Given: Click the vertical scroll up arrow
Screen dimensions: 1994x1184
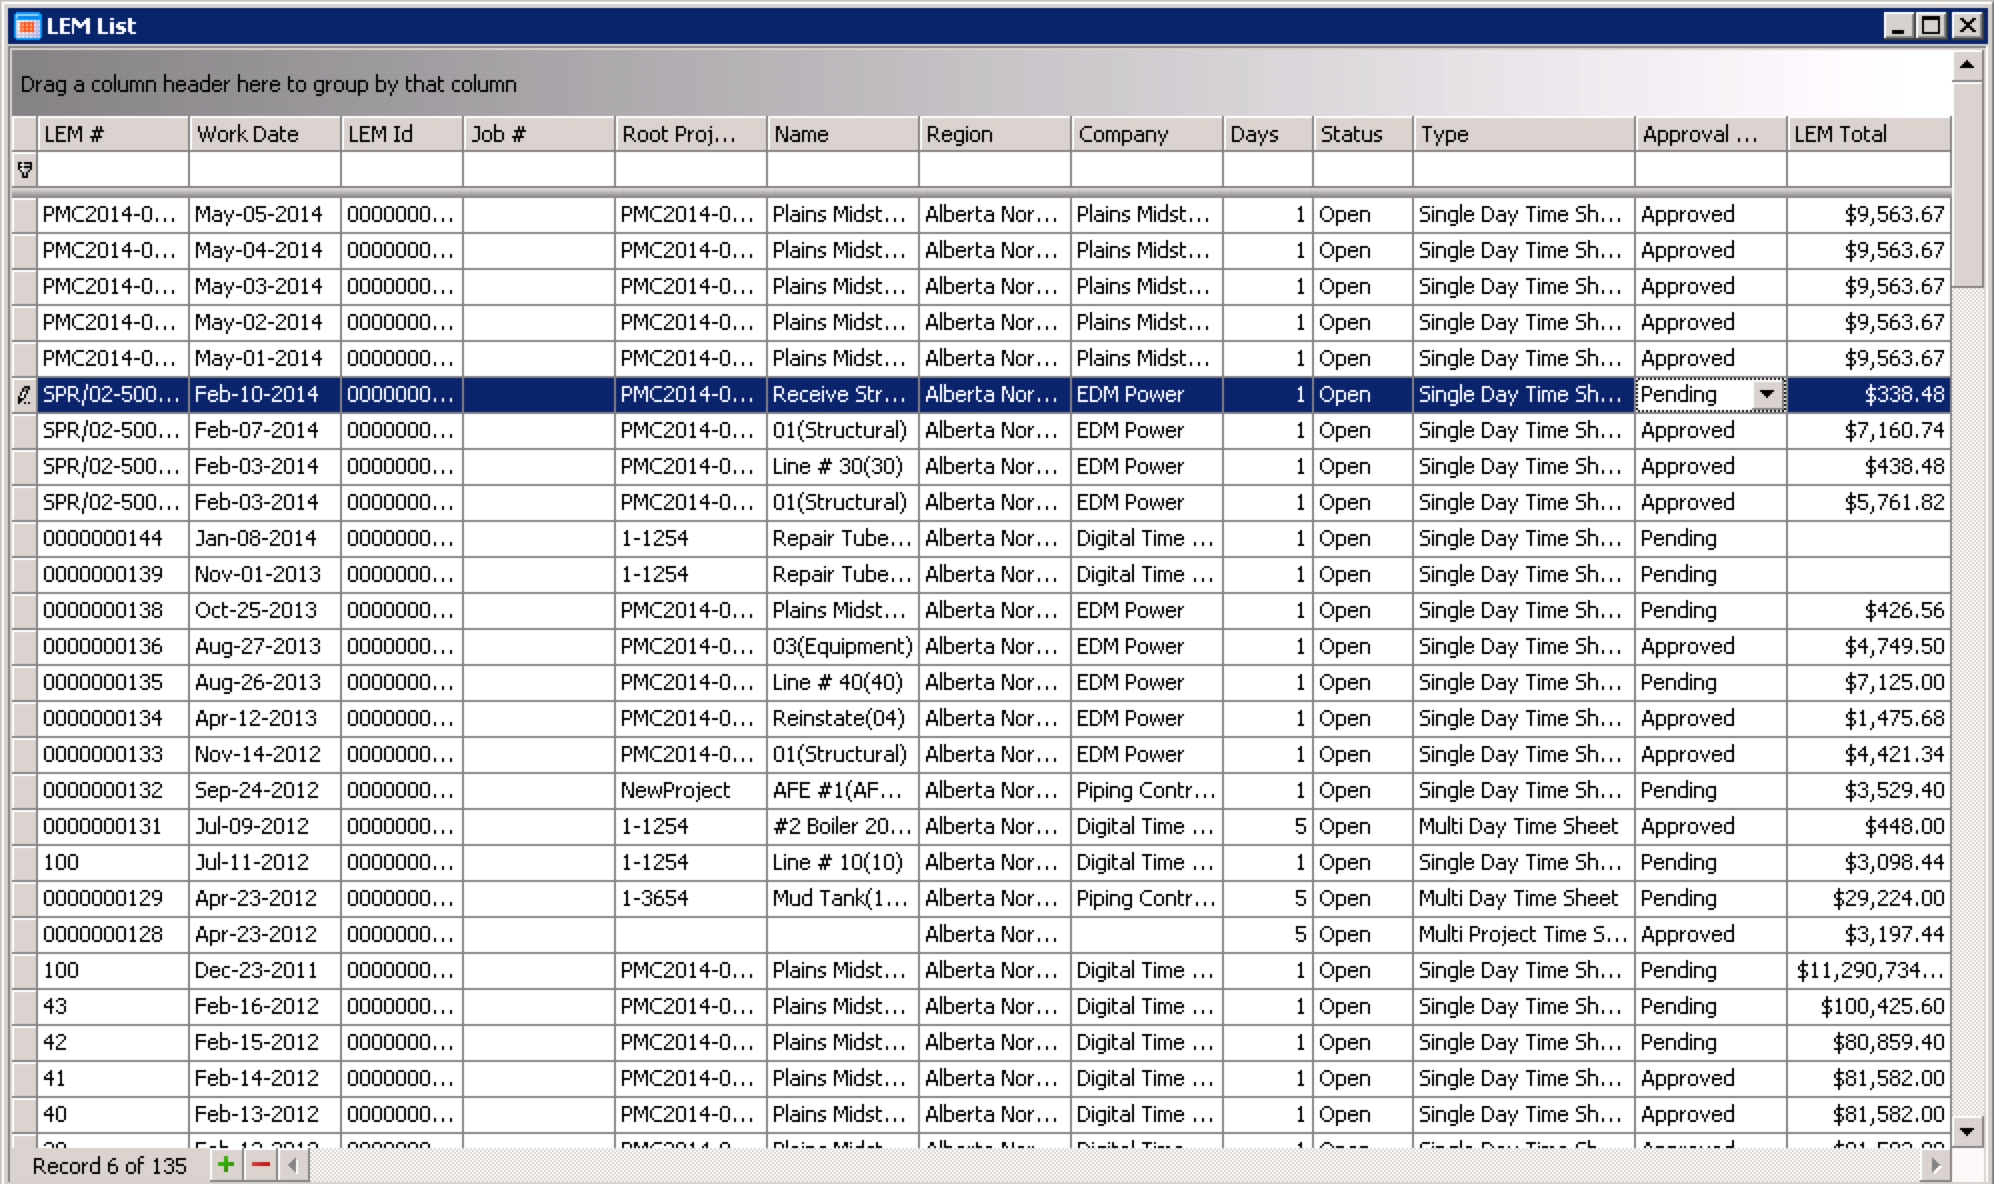Looking at the screenshot, I should 1966,65.
